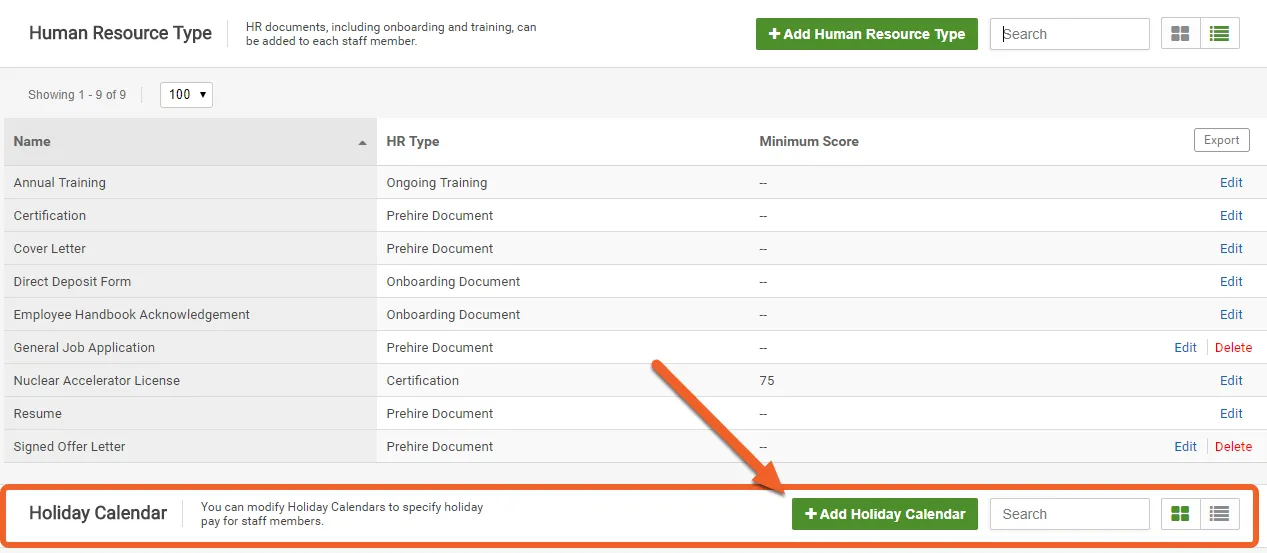
Task: Edit the Certification row
Action: (1231, 216)
